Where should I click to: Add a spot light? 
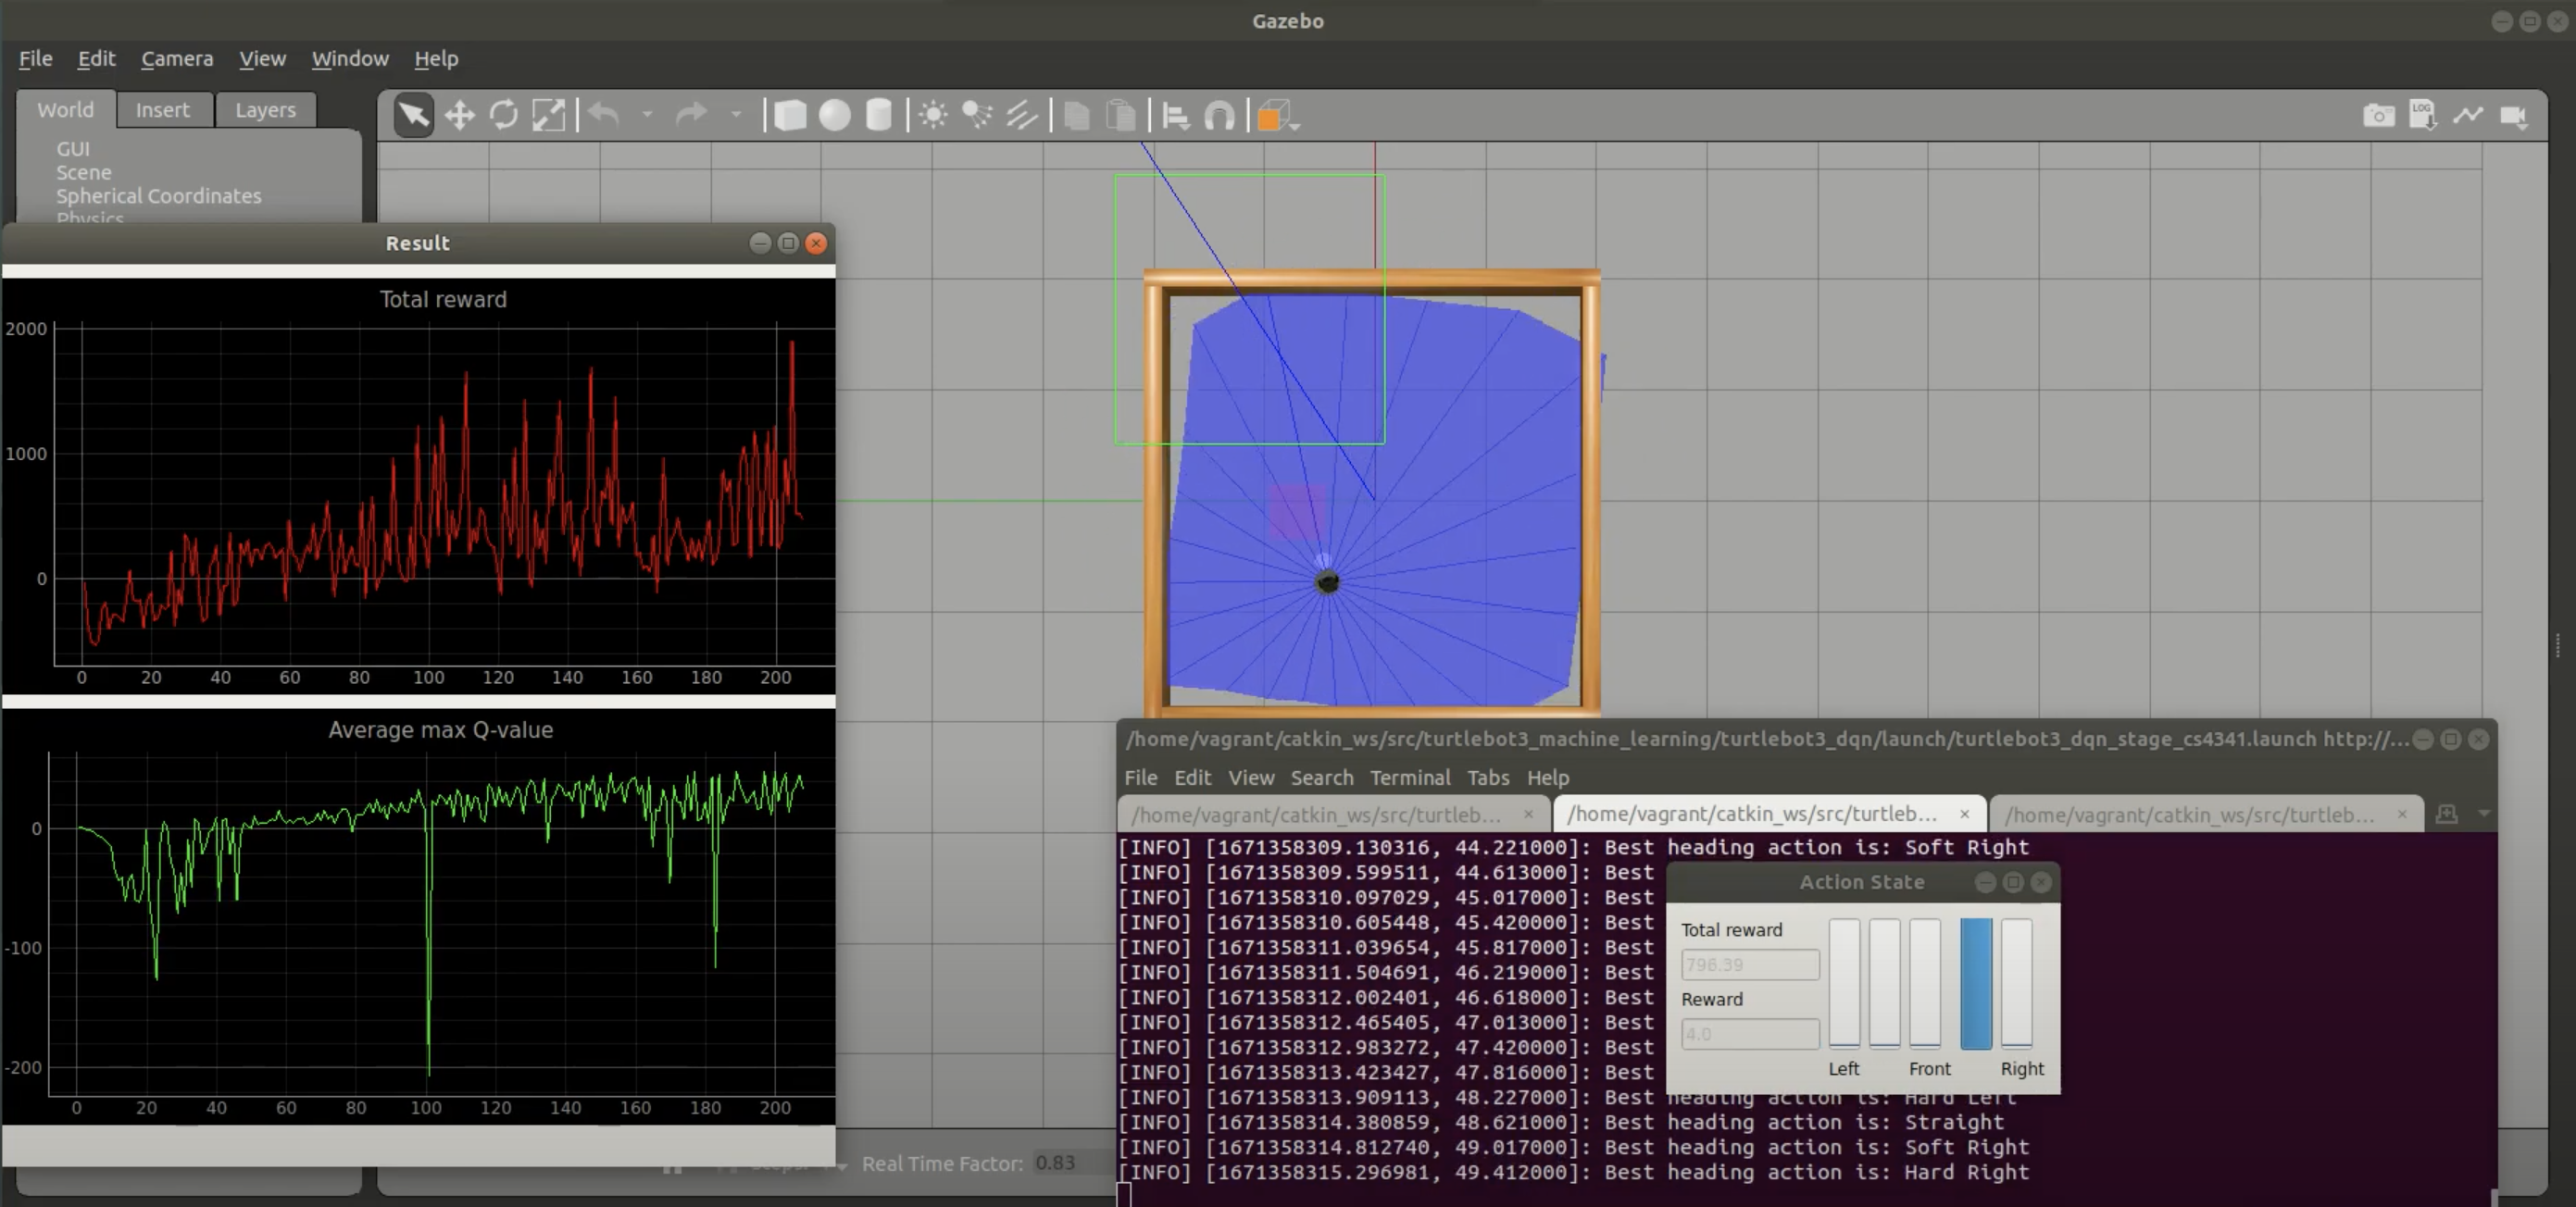pos(977,116)
